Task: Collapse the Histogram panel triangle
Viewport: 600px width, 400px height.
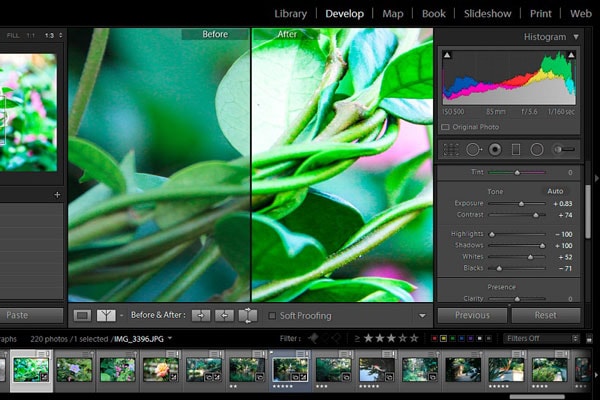Action: 576,37
